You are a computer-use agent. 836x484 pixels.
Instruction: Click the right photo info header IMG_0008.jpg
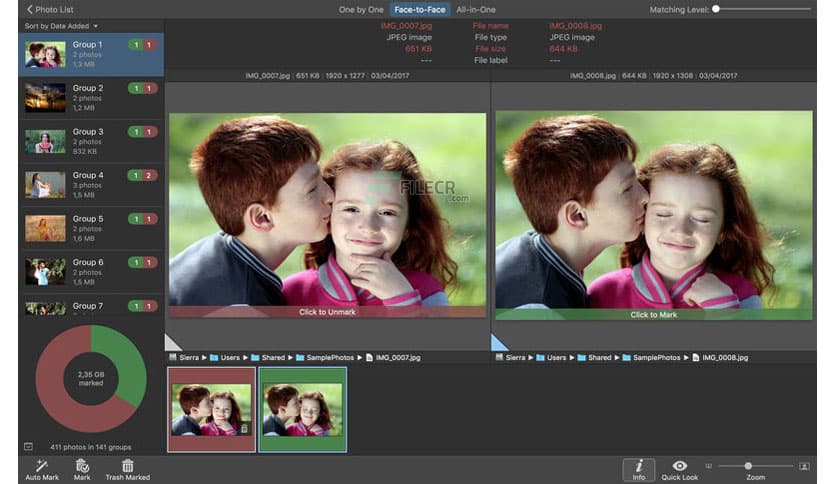654,76
